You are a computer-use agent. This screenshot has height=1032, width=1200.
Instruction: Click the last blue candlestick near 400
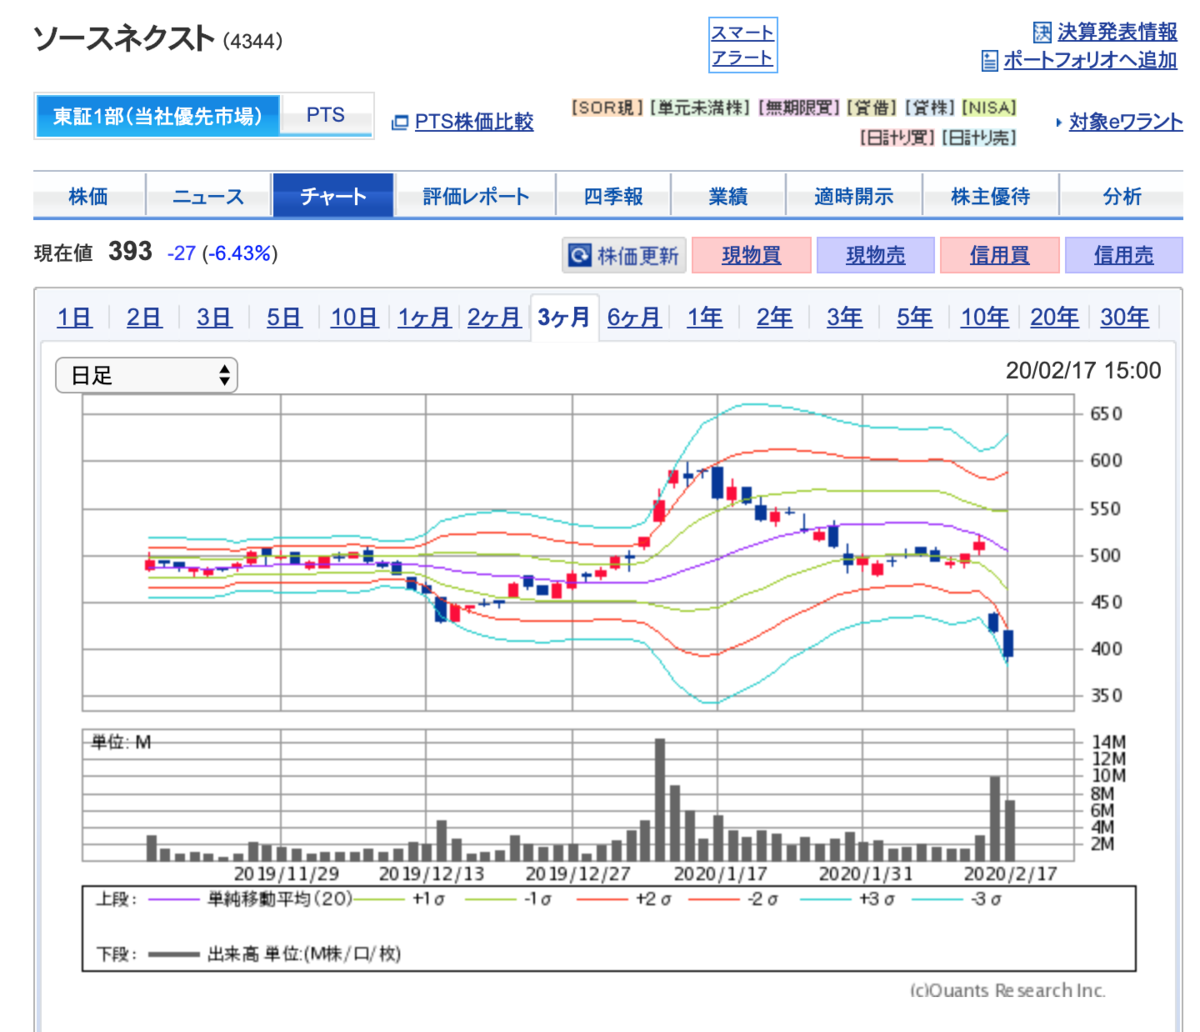pos(1008,643)
